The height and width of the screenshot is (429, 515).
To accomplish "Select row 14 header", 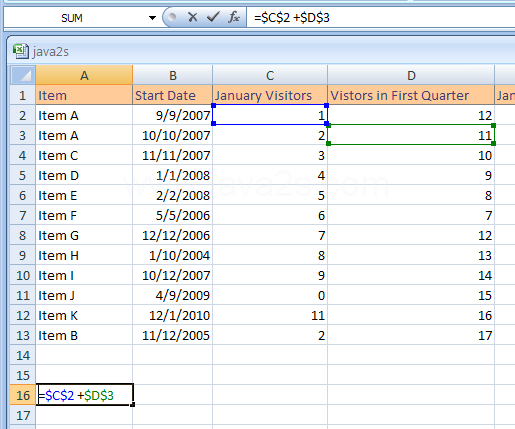I will click(23, 355).
